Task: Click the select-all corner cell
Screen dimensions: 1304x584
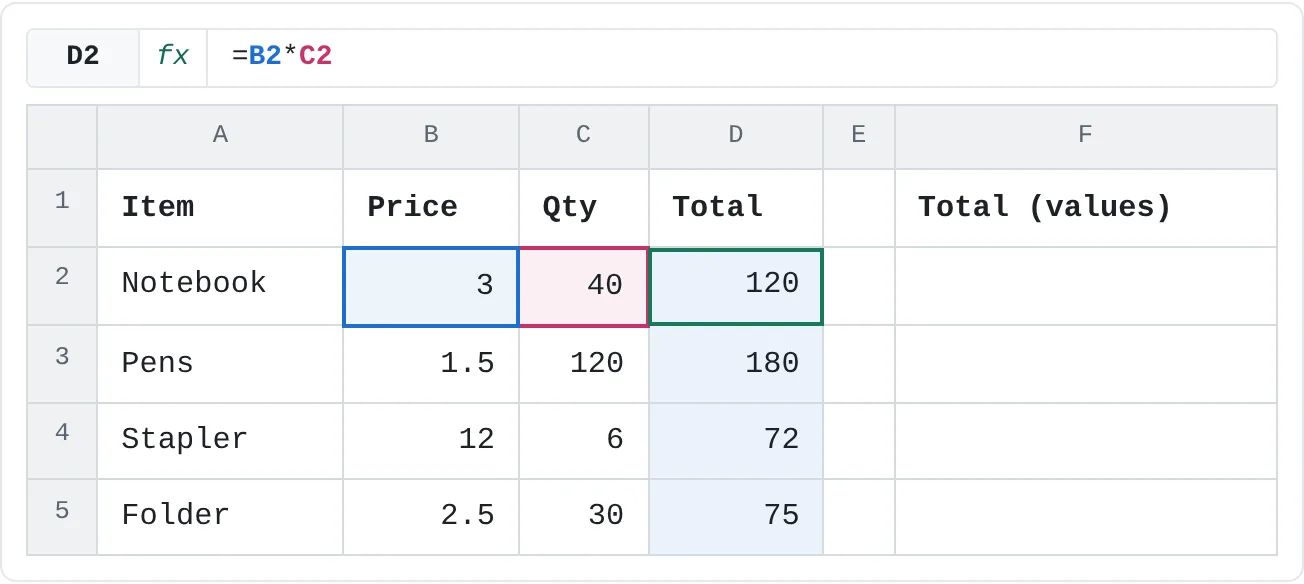Action: click(62, 136)
